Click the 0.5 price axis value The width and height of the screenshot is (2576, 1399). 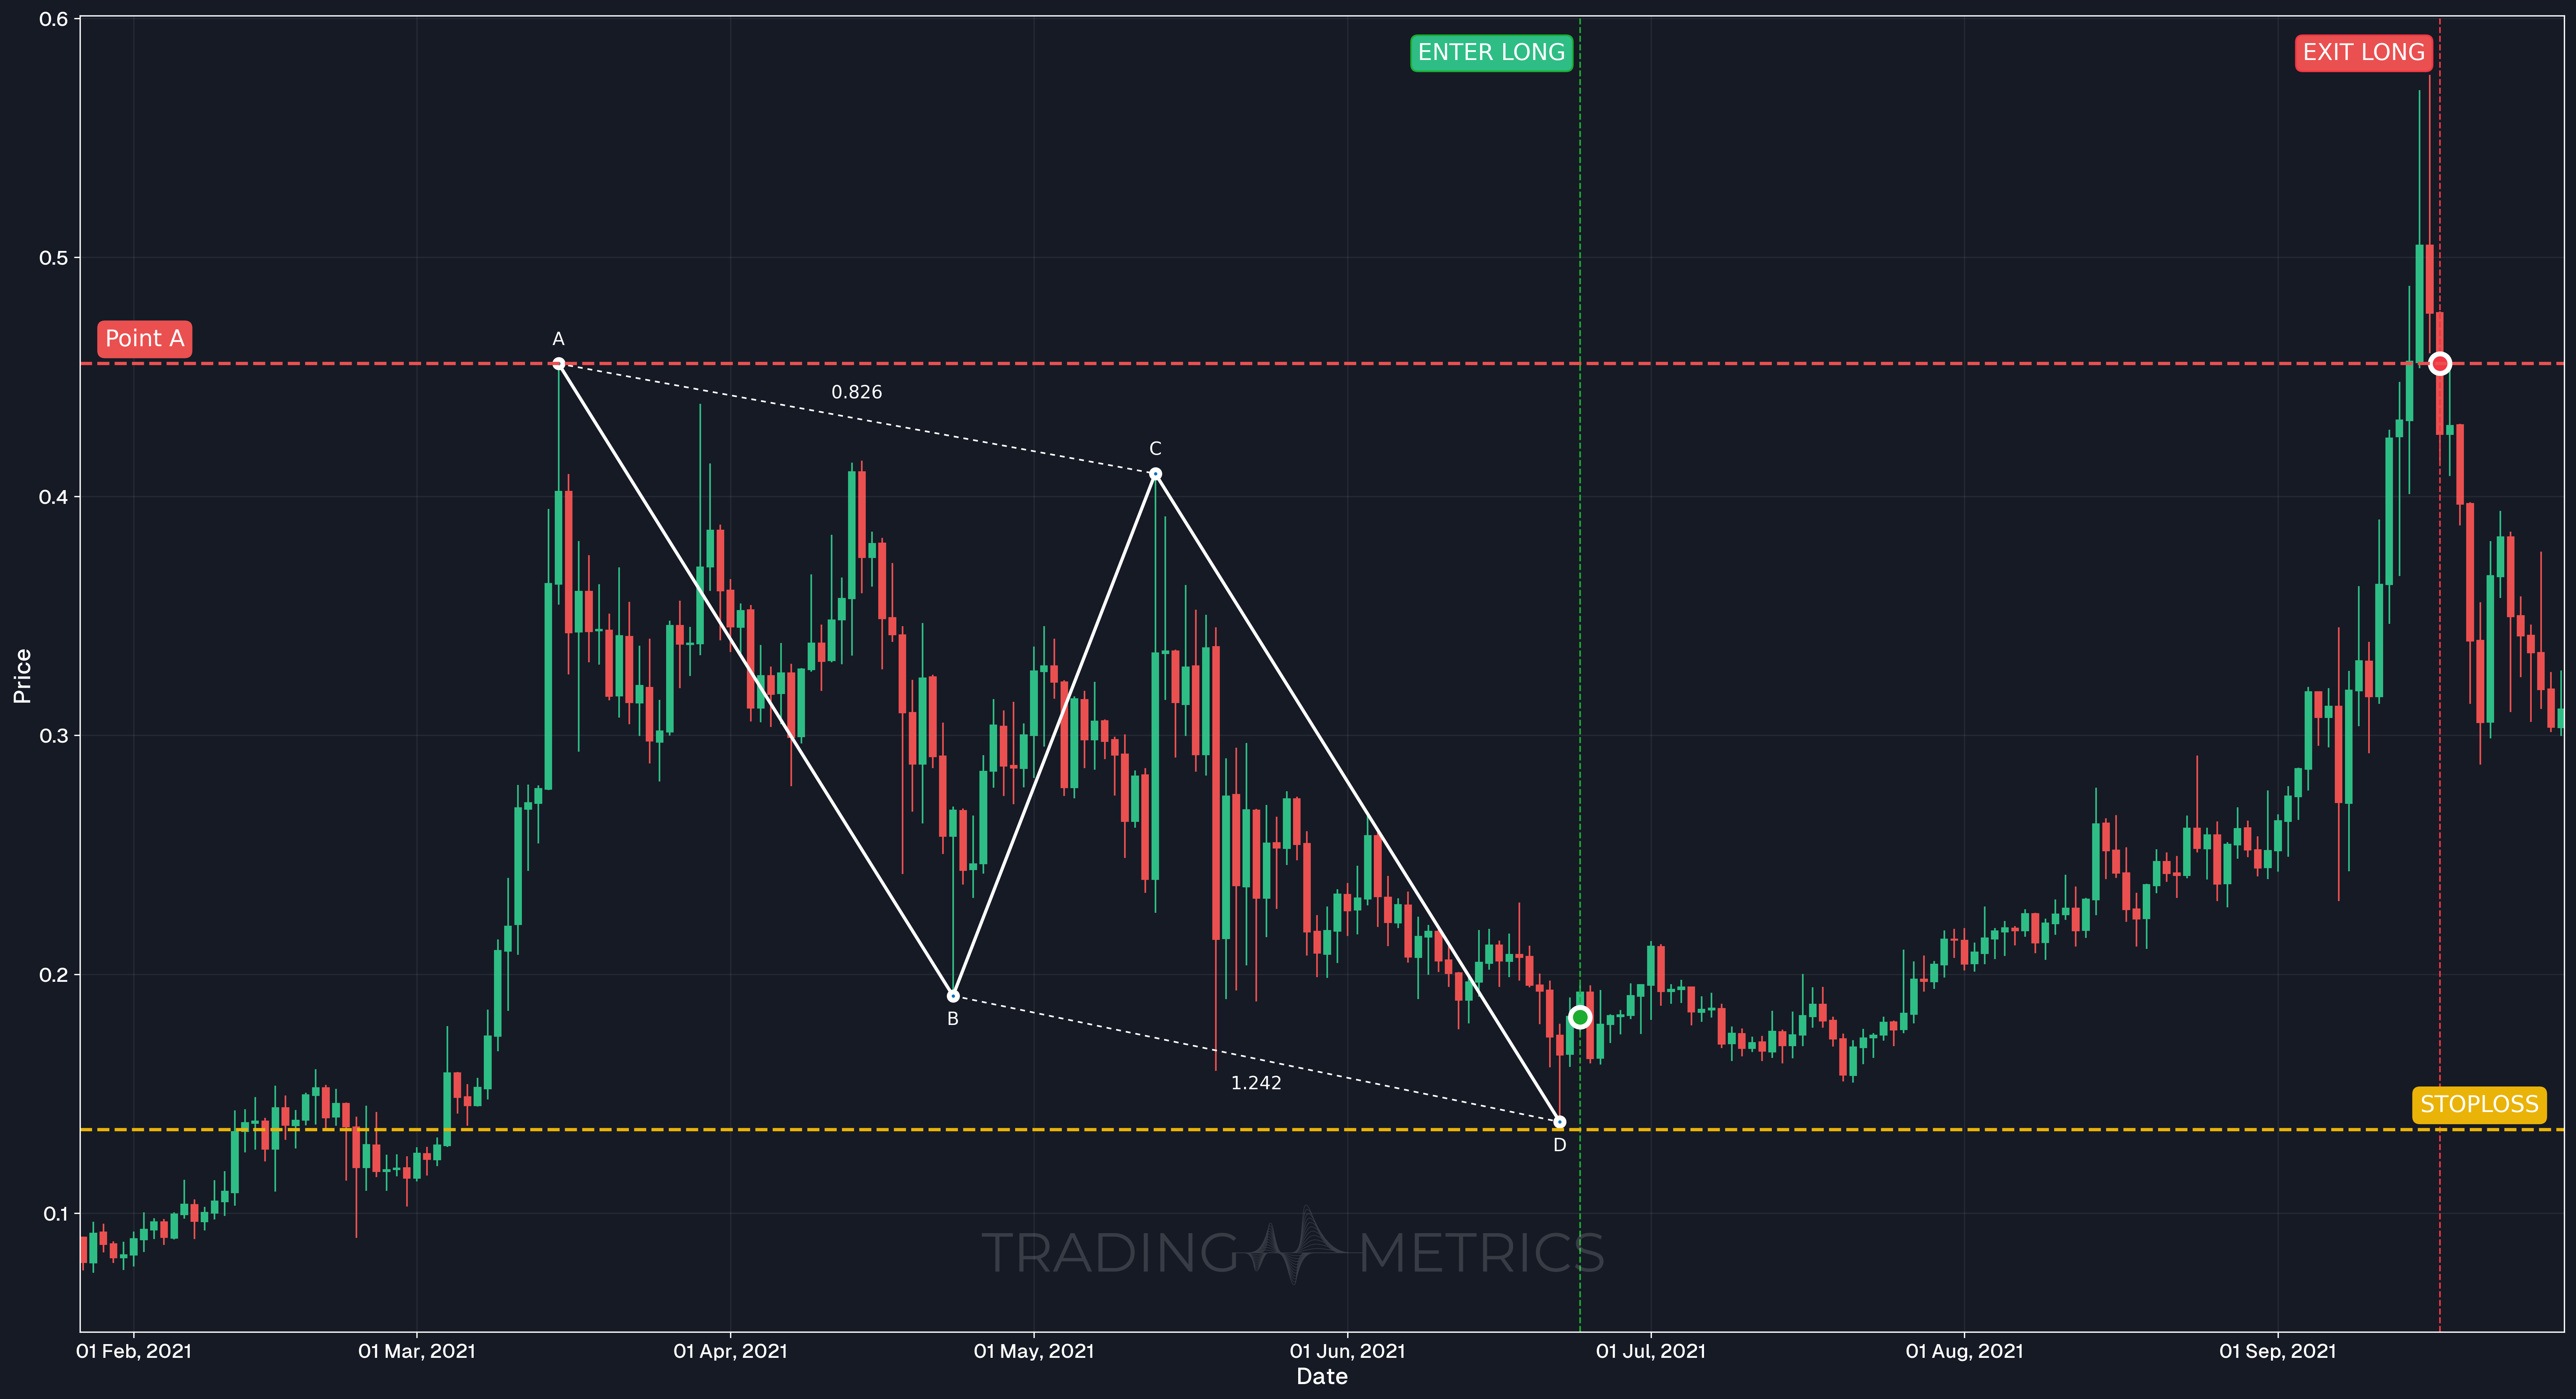(53, 258)
